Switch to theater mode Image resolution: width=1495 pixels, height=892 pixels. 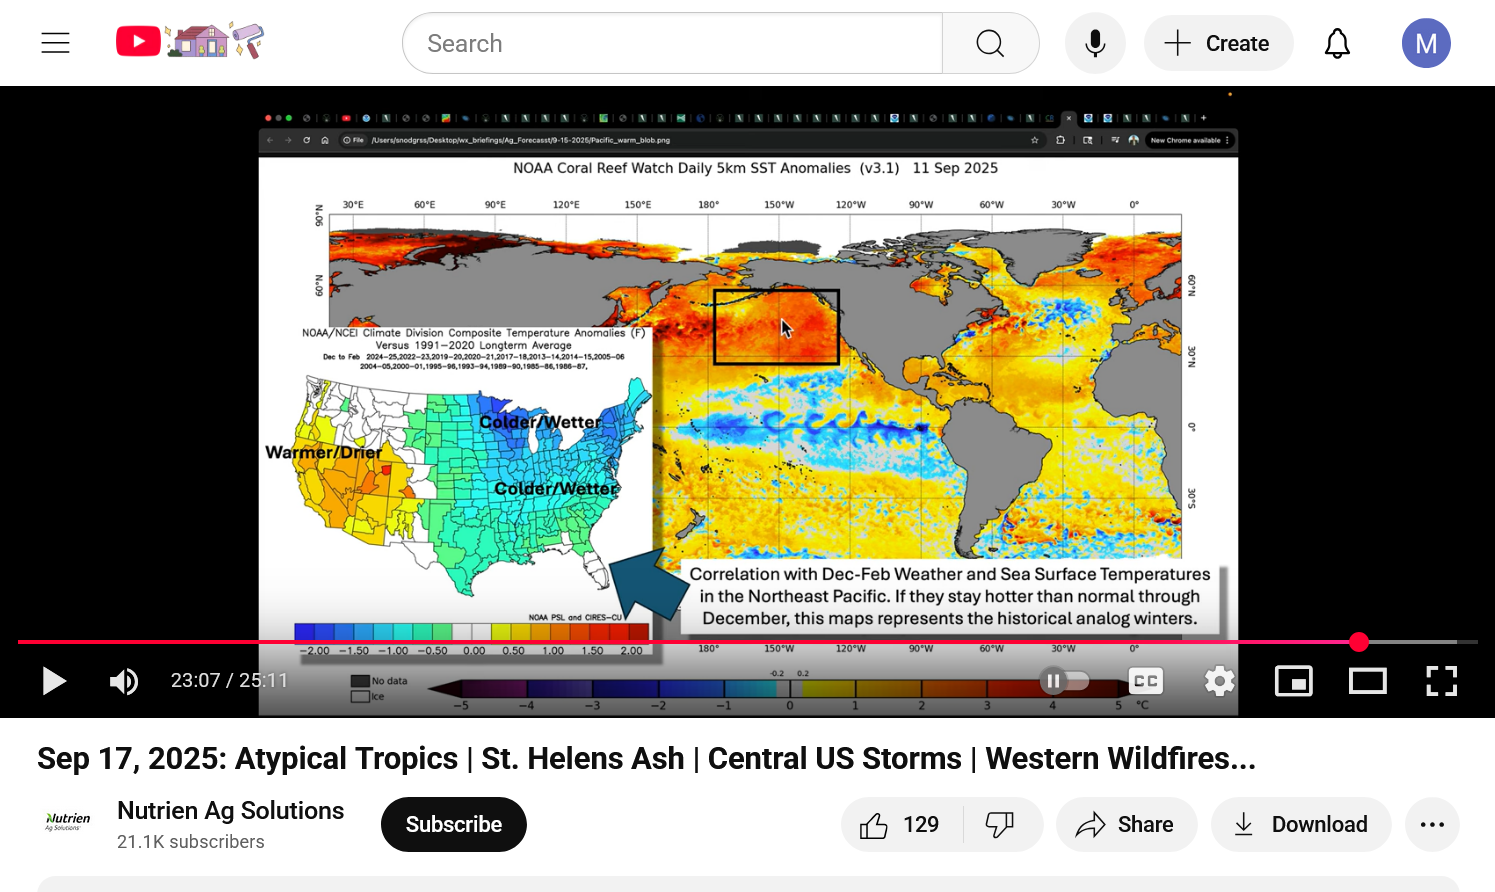[1367, 681]
